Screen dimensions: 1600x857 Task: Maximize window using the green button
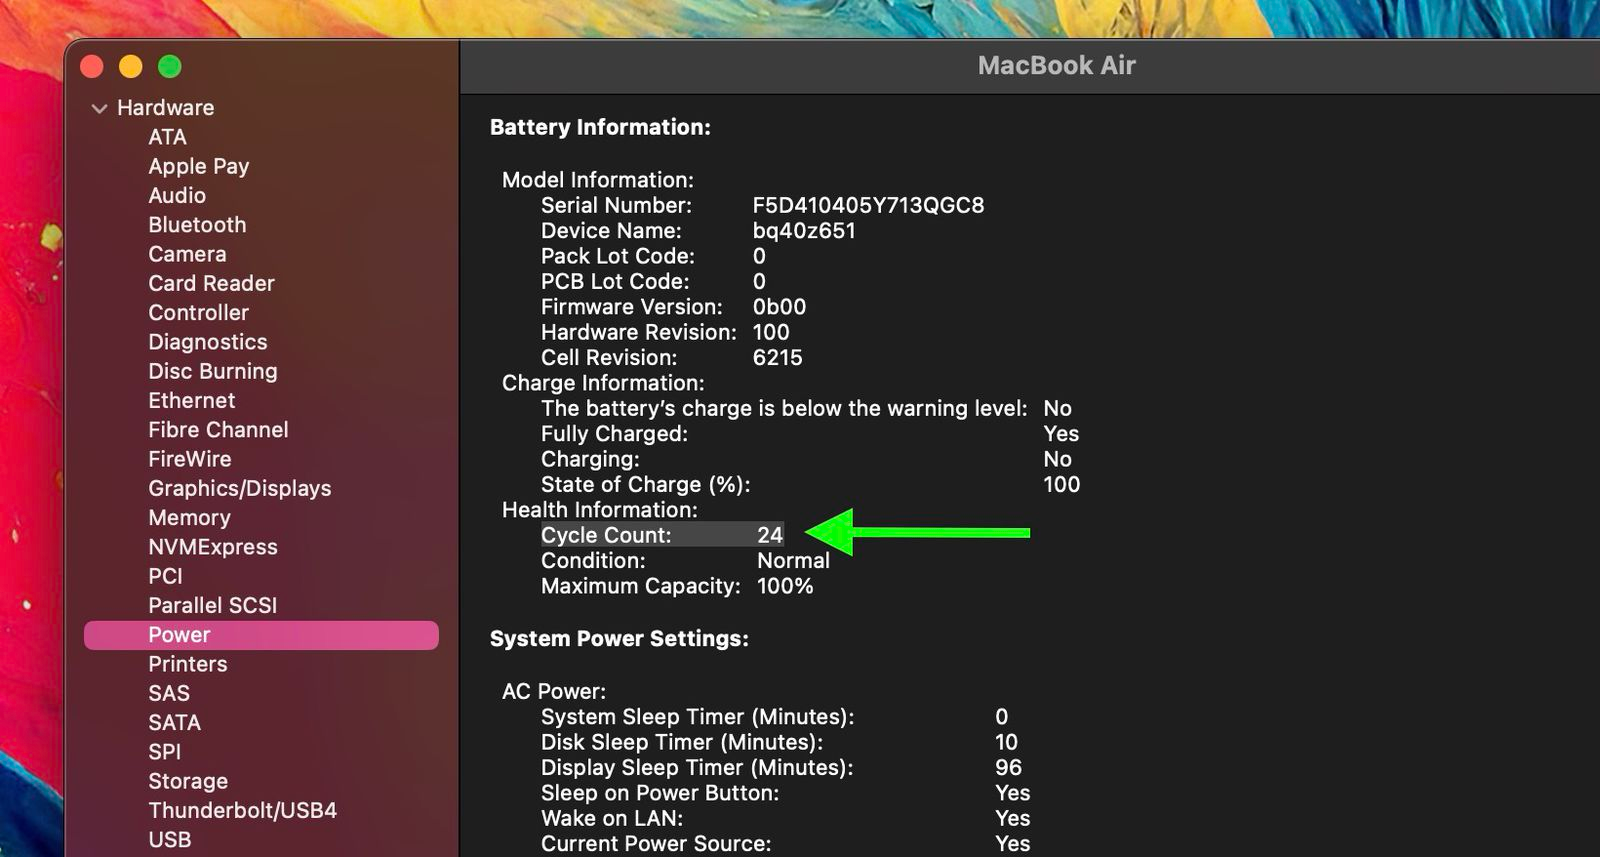[170, 66]
